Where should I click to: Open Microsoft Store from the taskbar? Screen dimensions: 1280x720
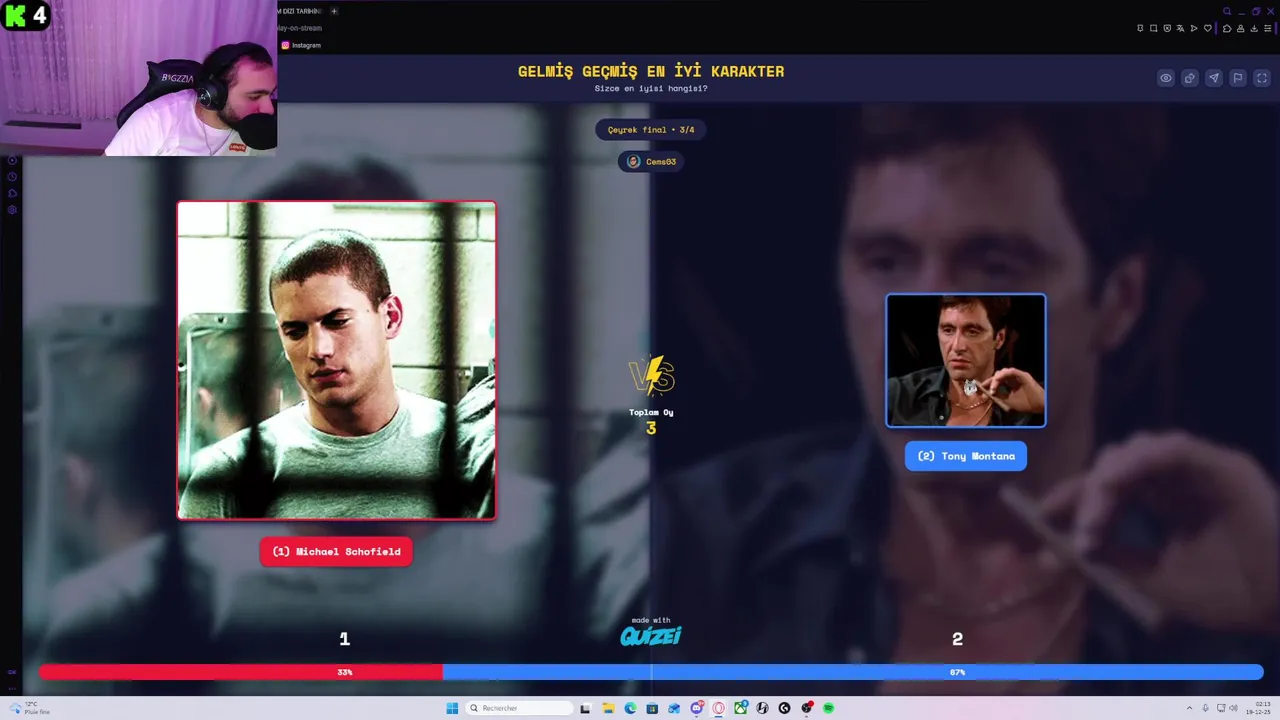(652, 708)
